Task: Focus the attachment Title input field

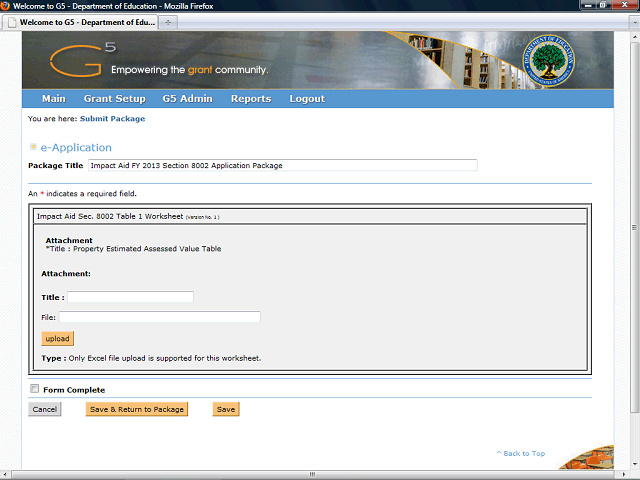Action: [130, 297]
